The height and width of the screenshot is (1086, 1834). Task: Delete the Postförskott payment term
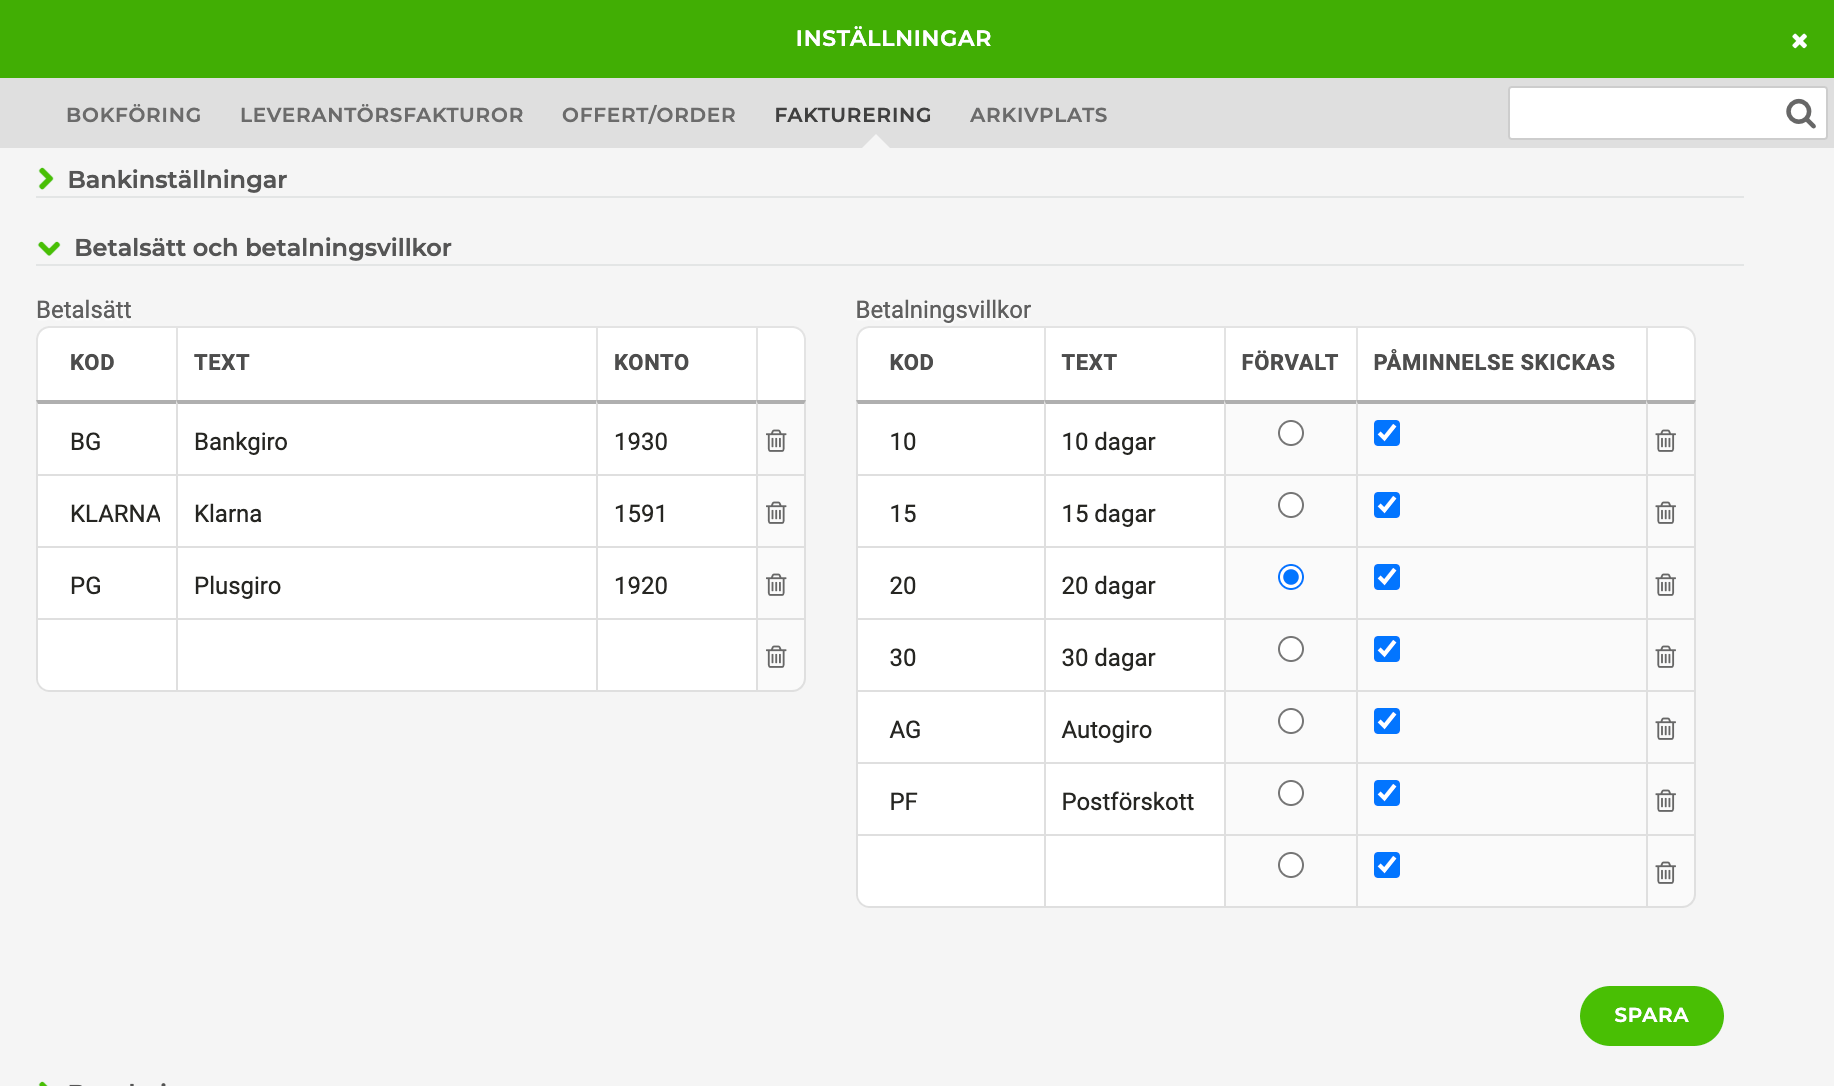(1665, 801)
